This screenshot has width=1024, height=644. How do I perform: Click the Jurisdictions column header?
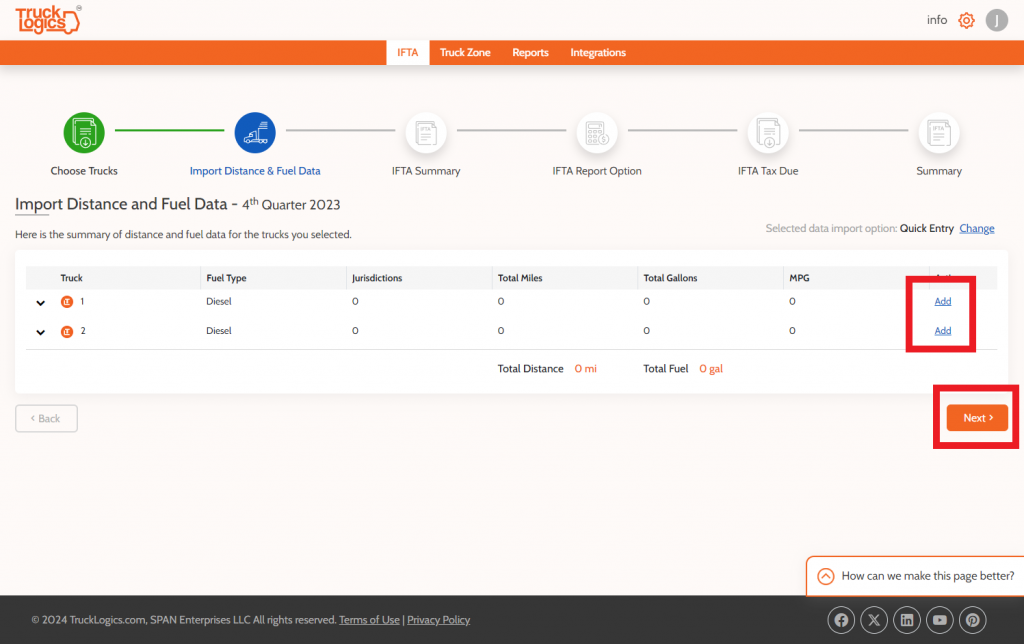point(377,278)
